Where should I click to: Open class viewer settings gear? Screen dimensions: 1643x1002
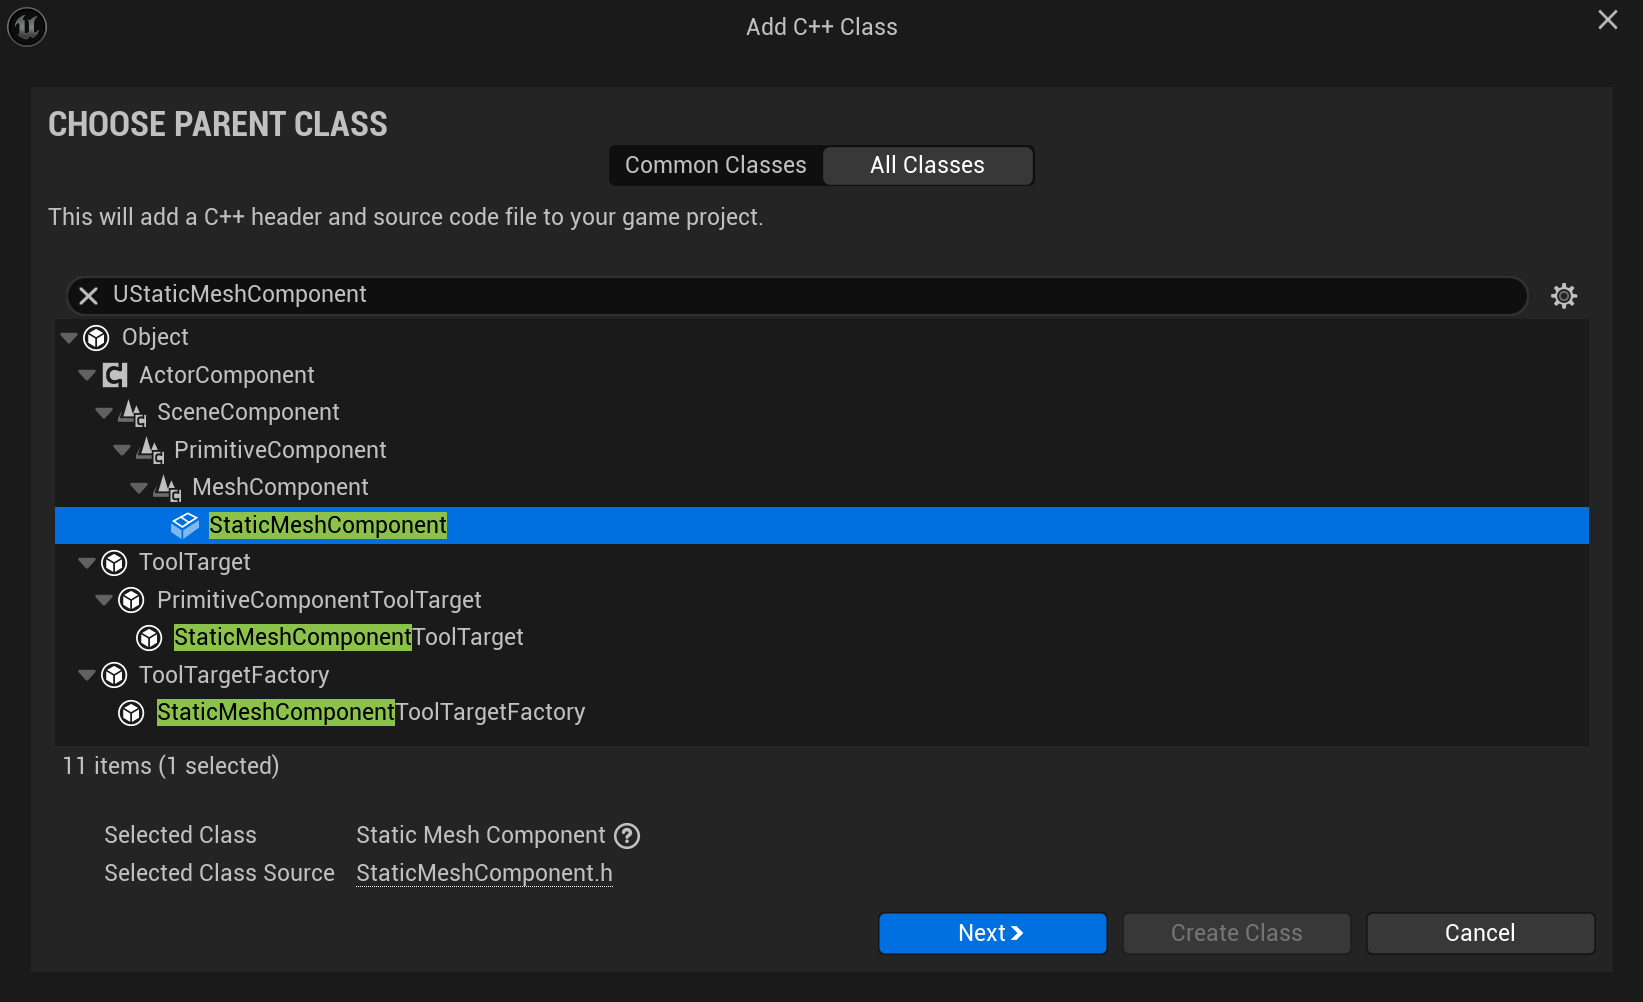[1563, 296]
